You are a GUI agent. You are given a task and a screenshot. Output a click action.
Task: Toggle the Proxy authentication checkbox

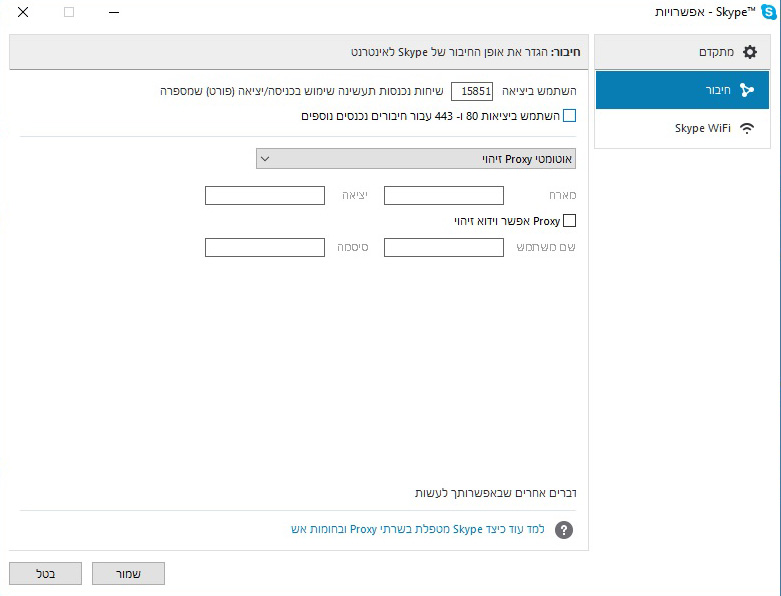[569, 221]
